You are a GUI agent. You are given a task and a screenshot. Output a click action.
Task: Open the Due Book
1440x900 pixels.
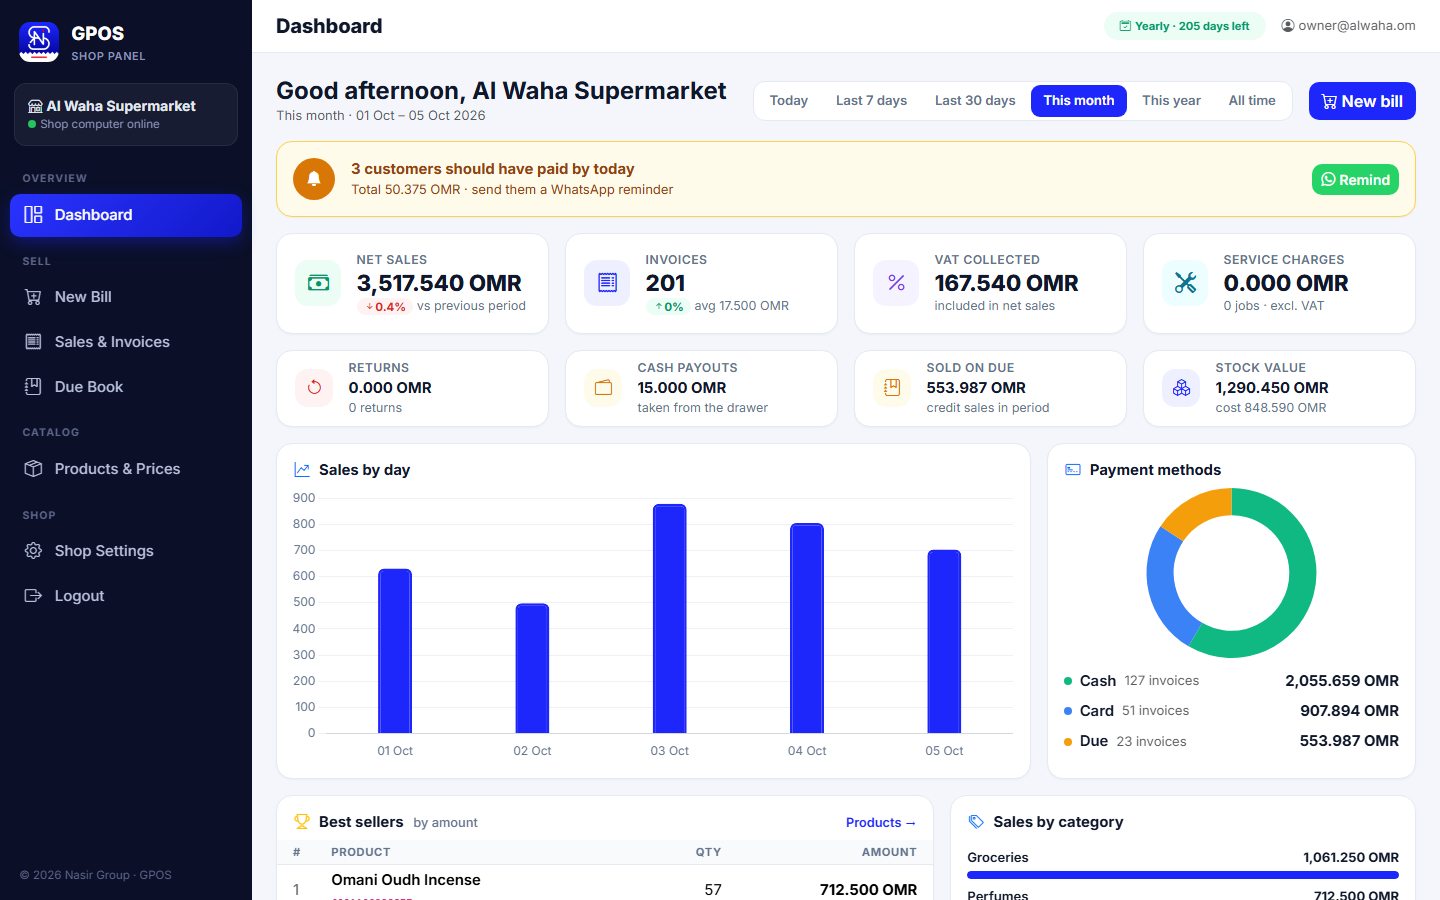tap(126, 387)
